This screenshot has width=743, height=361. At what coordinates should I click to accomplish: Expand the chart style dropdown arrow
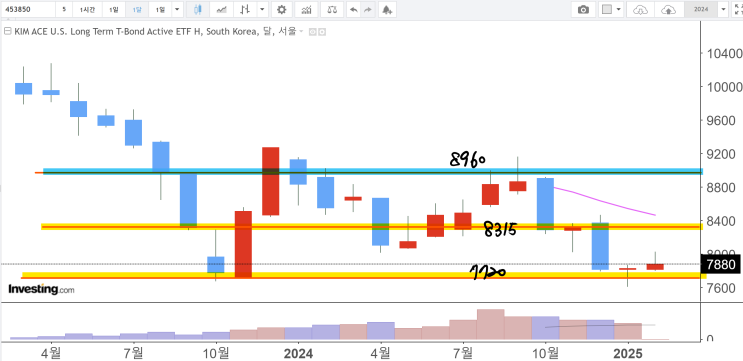pos(262,9)
